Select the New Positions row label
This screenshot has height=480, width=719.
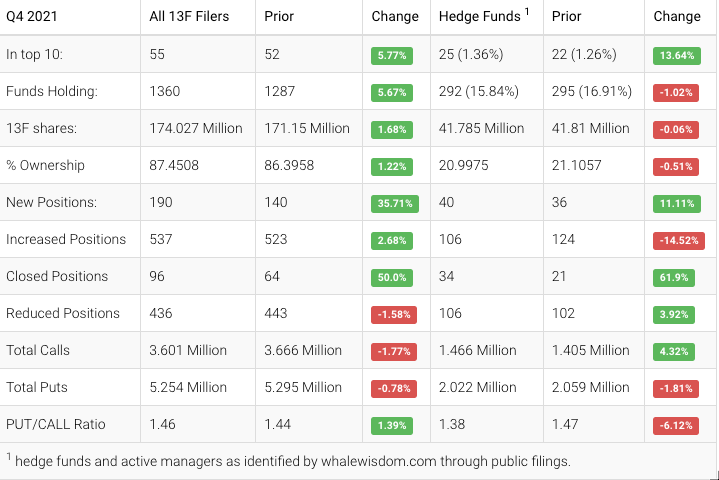tap(51, 202)
